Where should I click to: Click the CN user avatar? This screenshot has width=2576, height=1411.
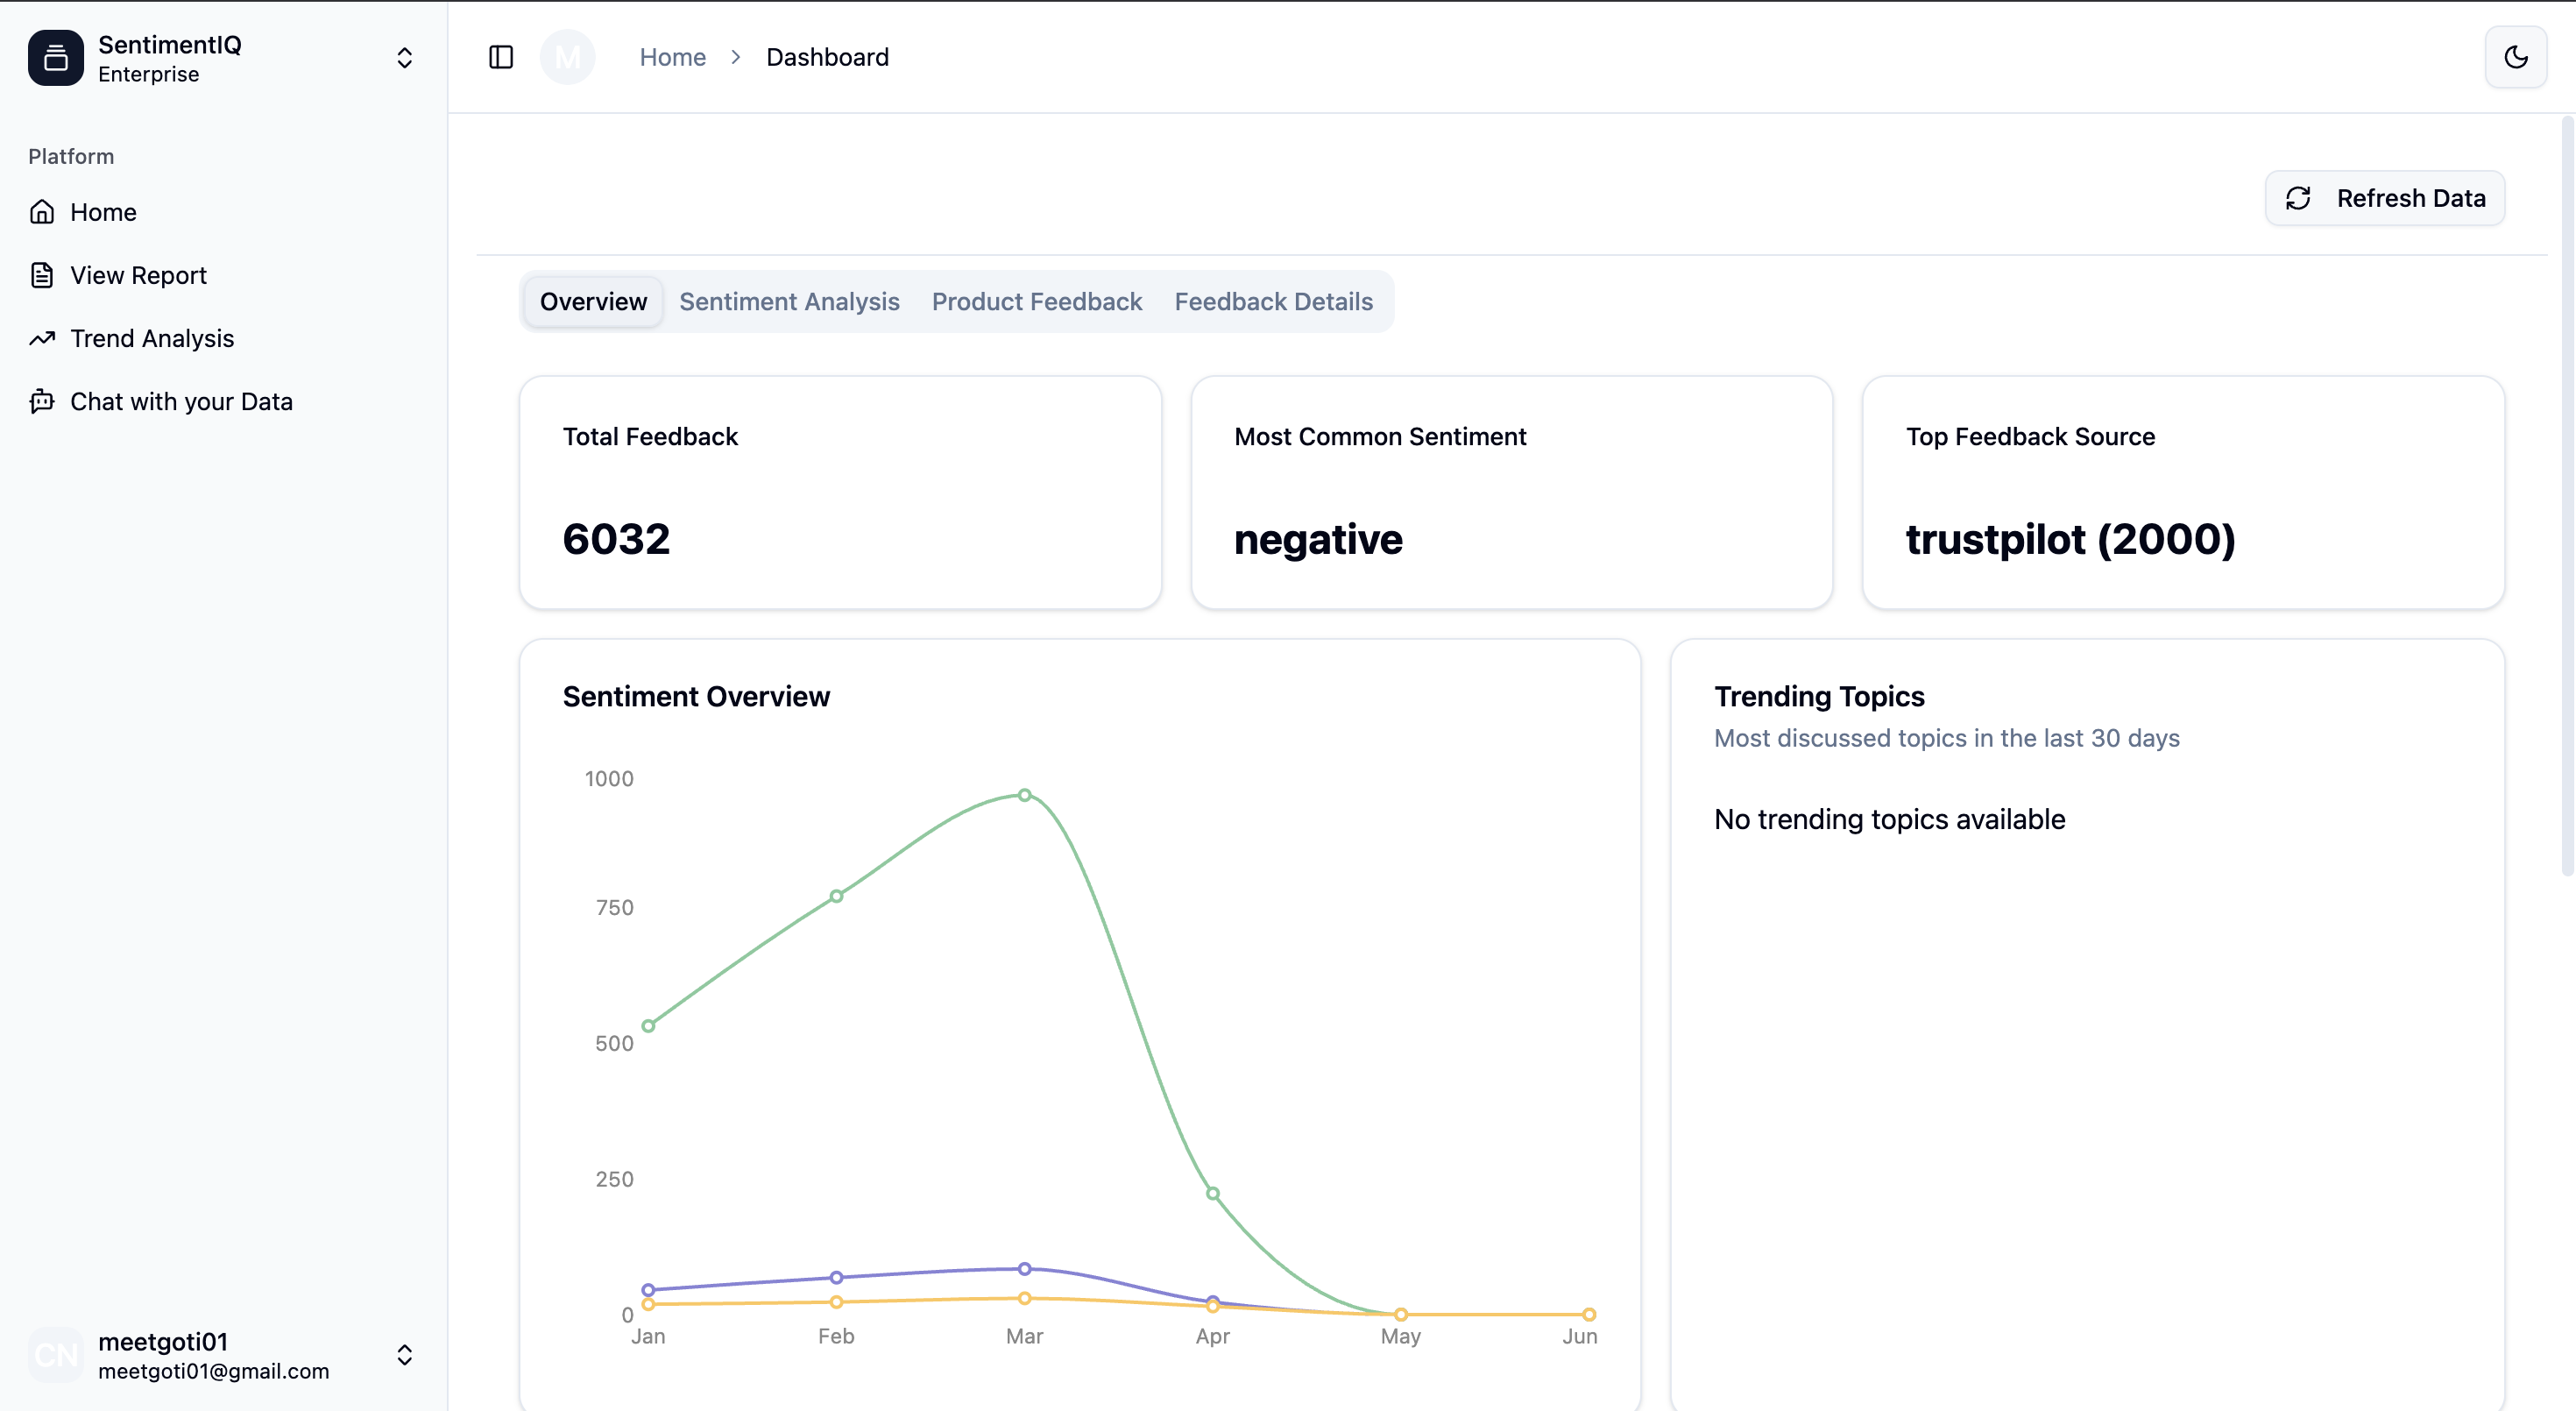56,1355
